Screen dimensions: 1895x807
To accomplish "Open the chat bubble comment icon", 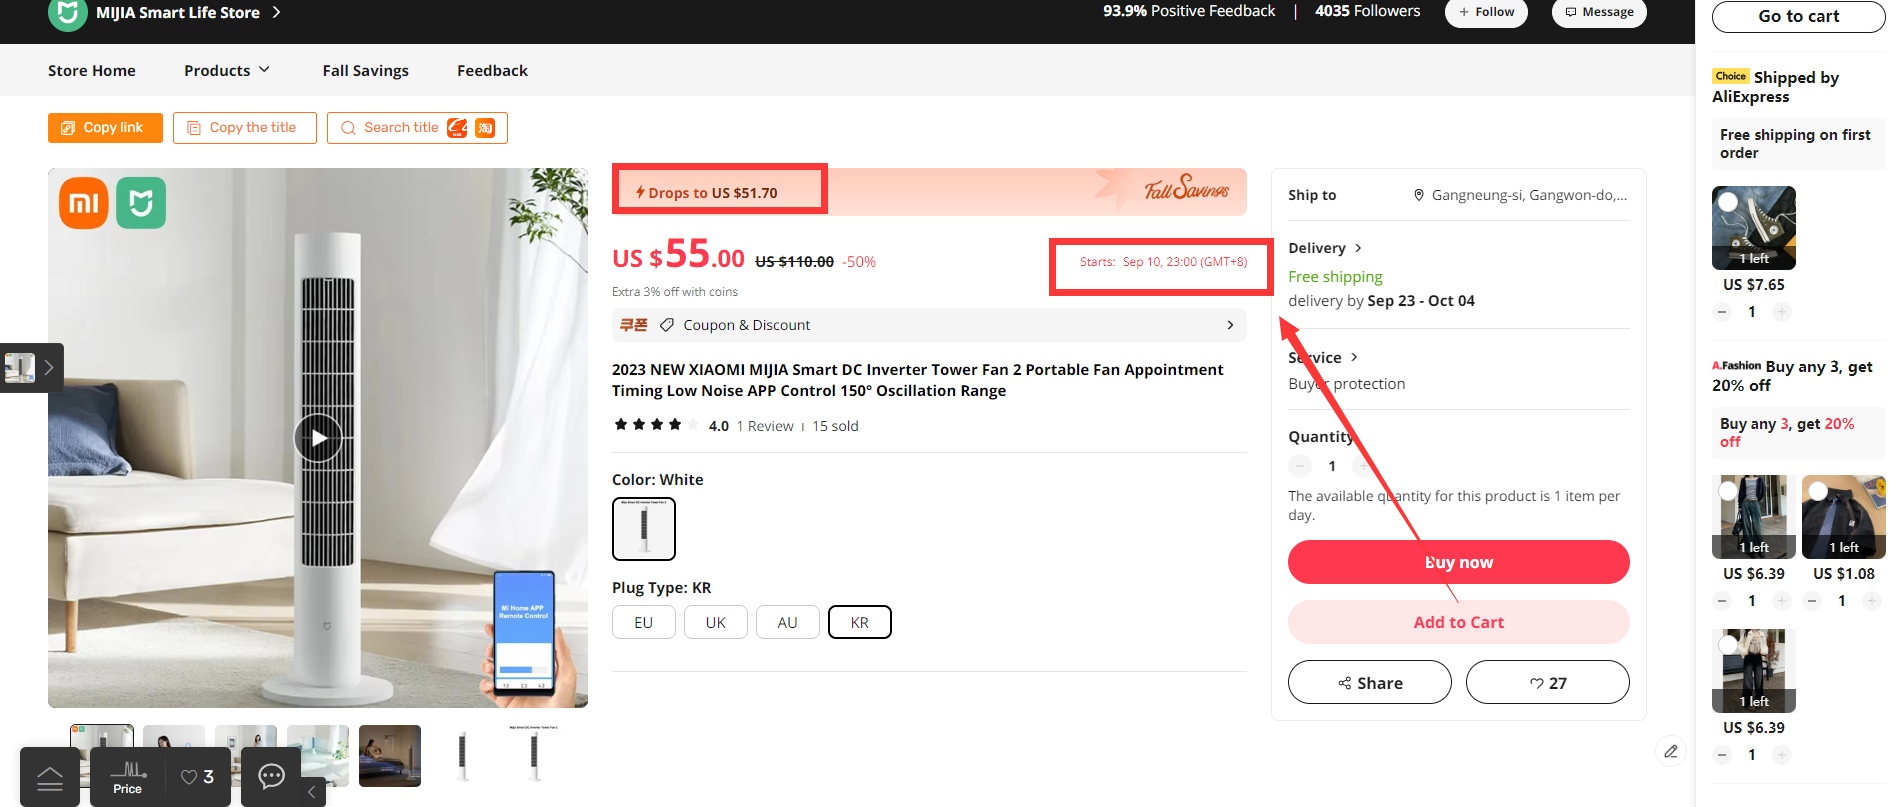I will click(x=271, y=776).
